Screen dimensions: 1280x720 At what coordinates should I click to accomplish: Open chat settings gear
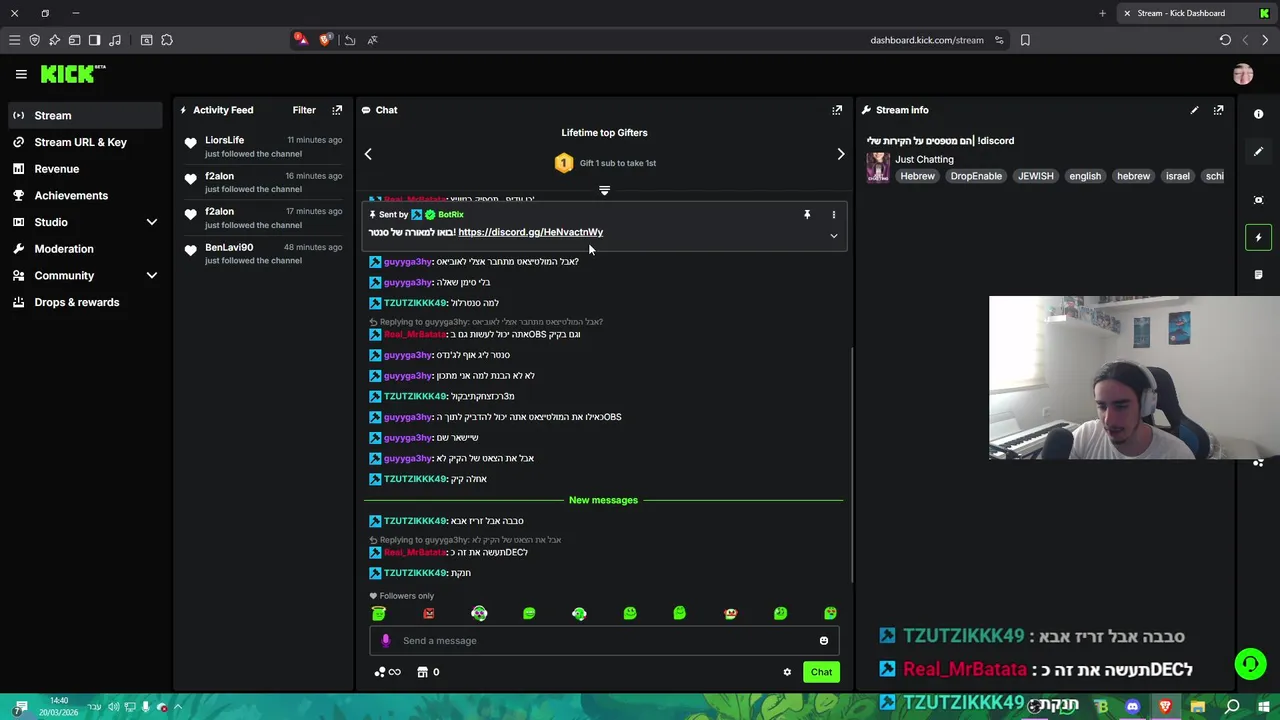coord(787,672)
